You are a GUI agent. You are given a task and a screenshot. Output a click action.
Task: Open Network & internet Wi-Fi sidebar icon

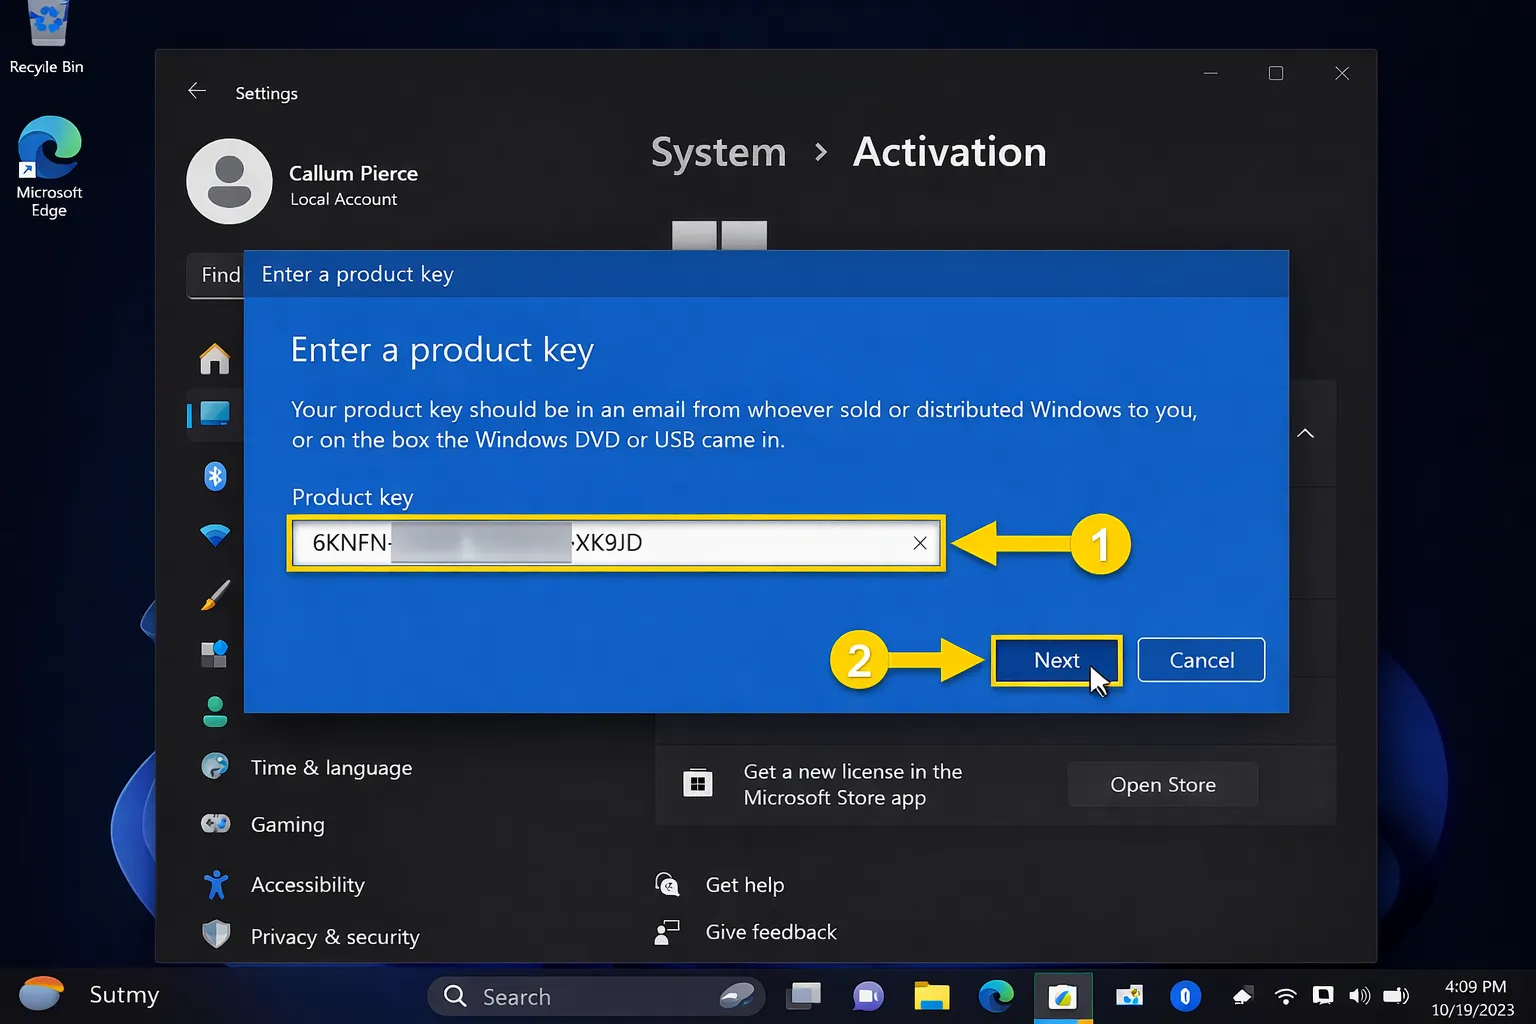[215, 535]
